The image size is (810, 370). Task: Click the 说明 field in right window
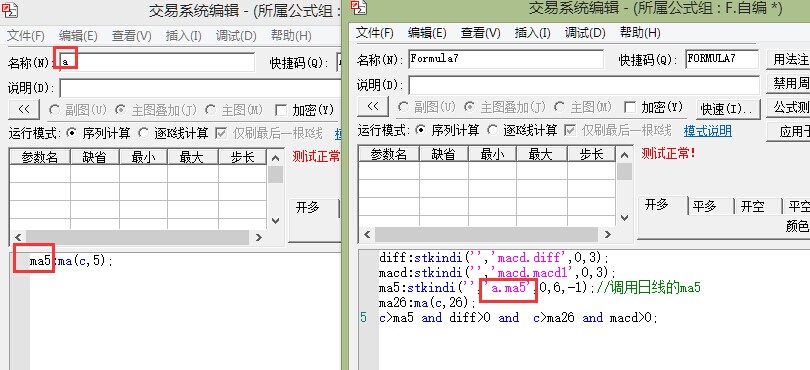(x=584, y=85)
